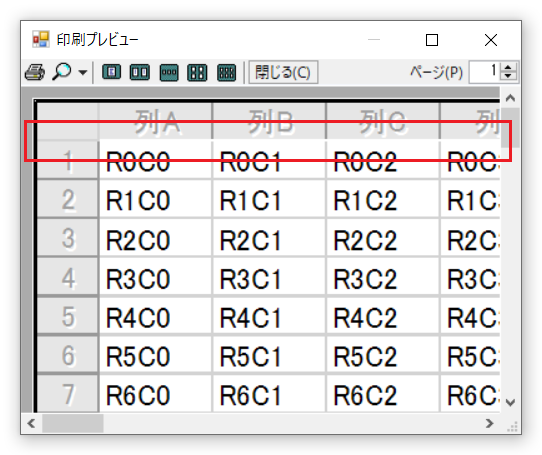Click cell R1C1
The image size is (542, 455).
269,200
